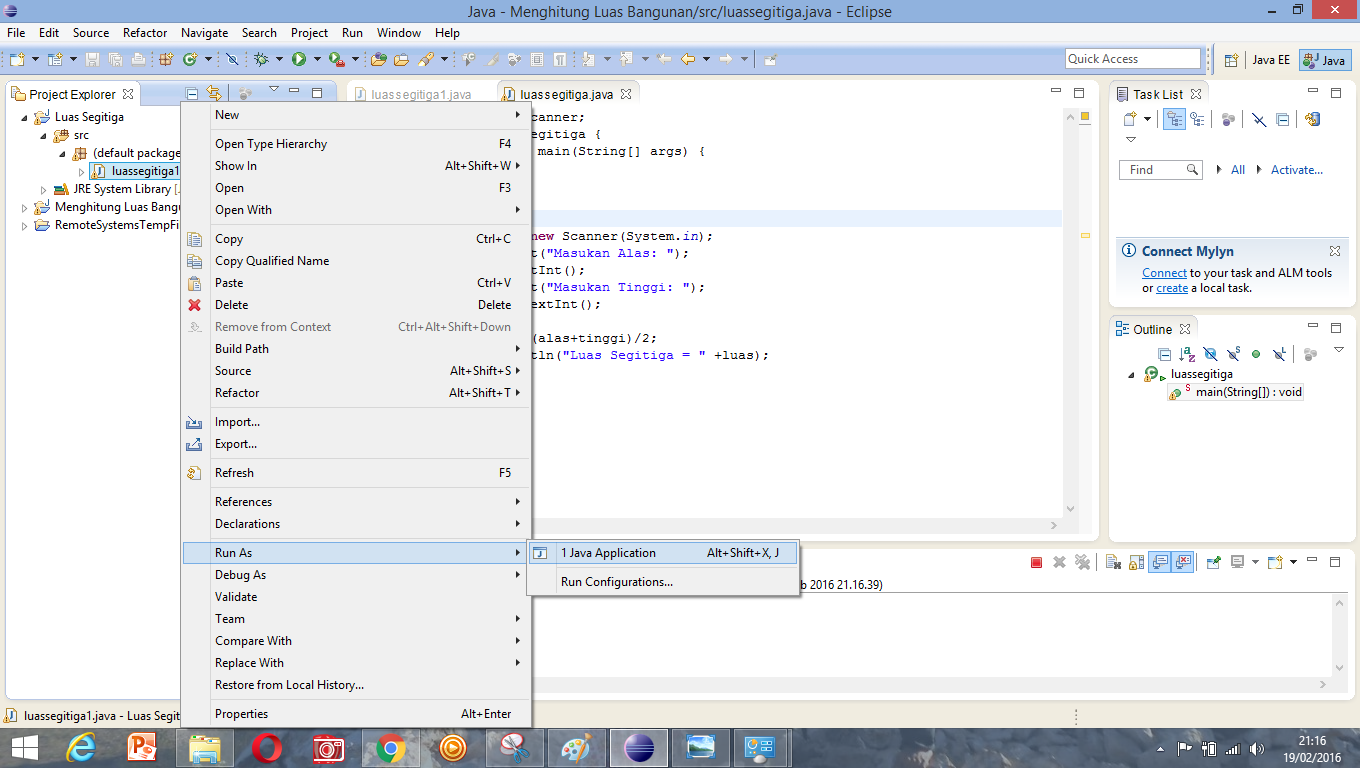Screen dimensions: 1360x768
Task: Toggle Scheduled view in Task List toolbar
Action: 1197,119
